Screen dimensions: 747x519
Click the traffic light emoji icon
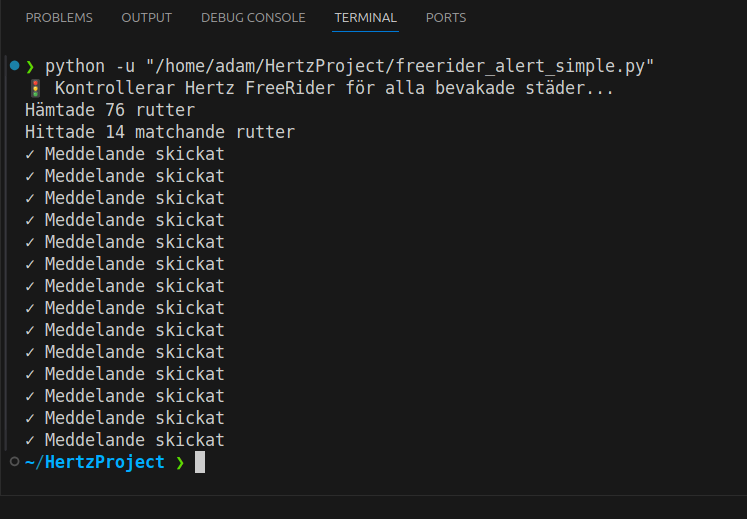pyautogui.click(x=34, y=89)
